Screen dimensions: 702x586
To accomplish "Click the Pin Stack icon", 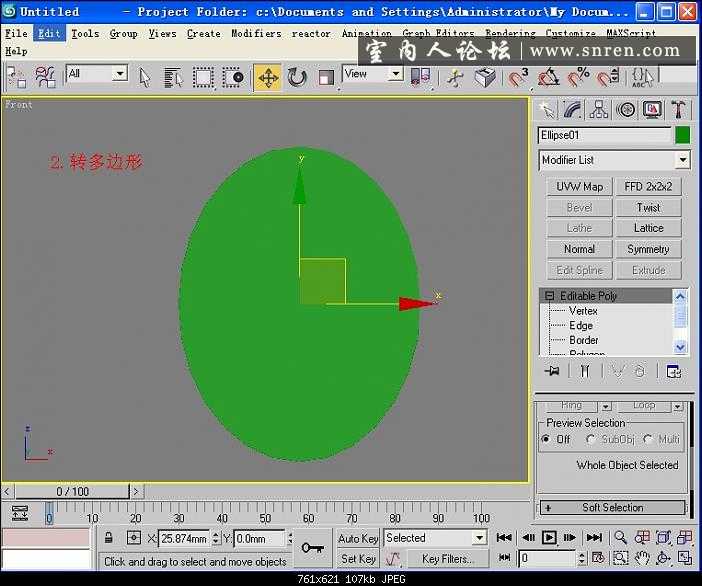I will pyautogui.click(x=551, y=371).
